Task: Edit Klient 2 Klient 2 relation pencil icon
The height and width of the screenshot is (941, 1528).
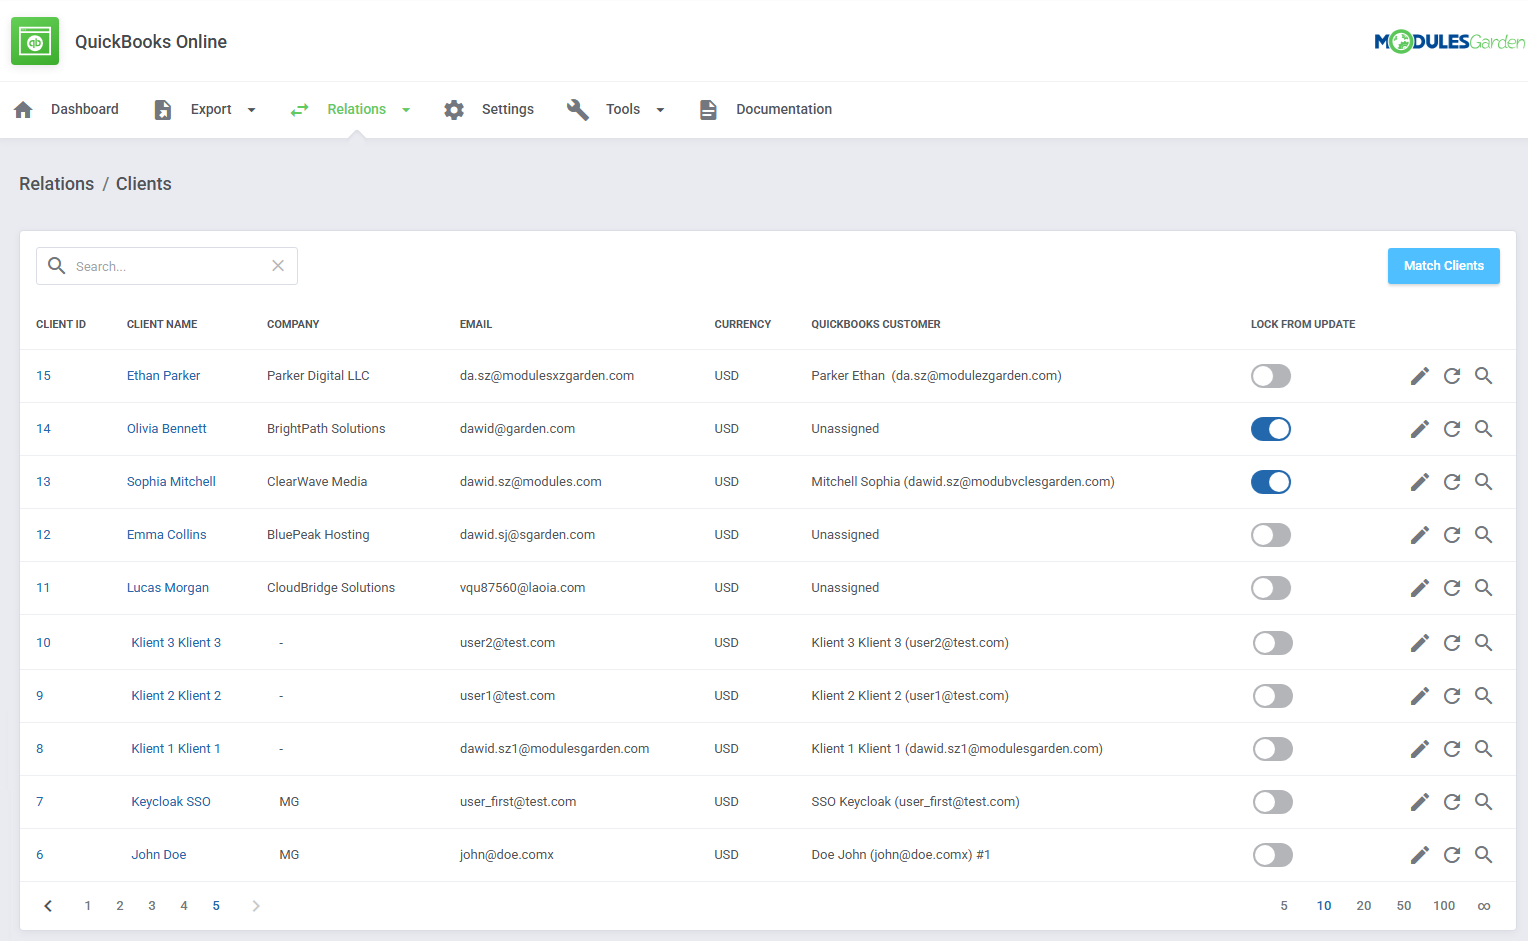Action: point(1420,696)
